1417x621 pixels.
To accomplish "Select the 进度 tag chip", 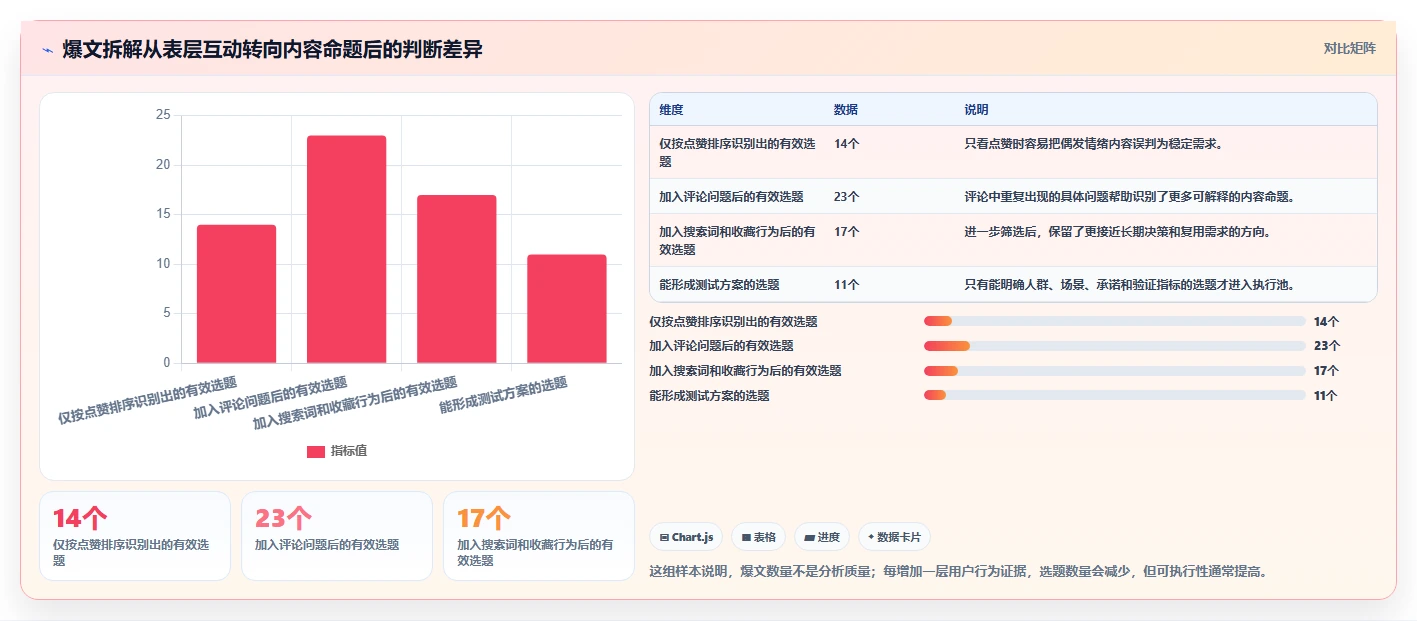I will click(x=822, y=537).
